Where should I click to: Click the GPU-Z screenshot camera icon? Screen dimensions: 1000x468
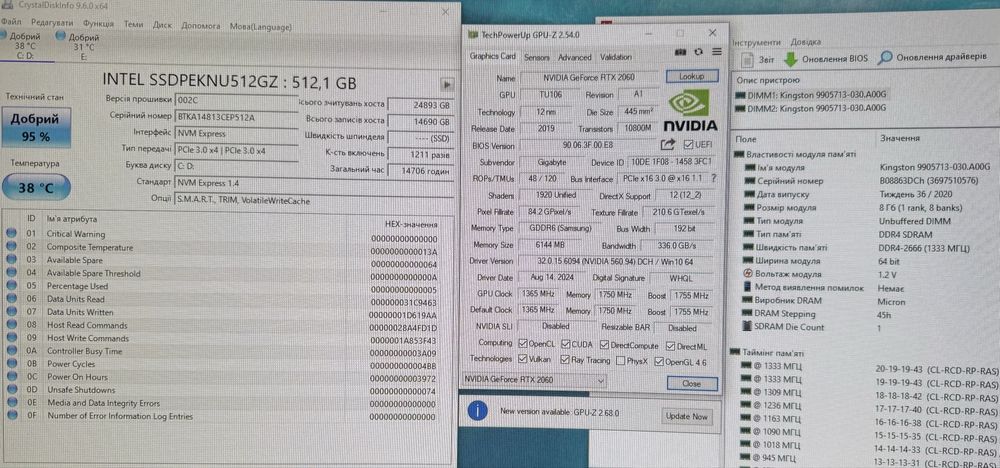point(680,52)
